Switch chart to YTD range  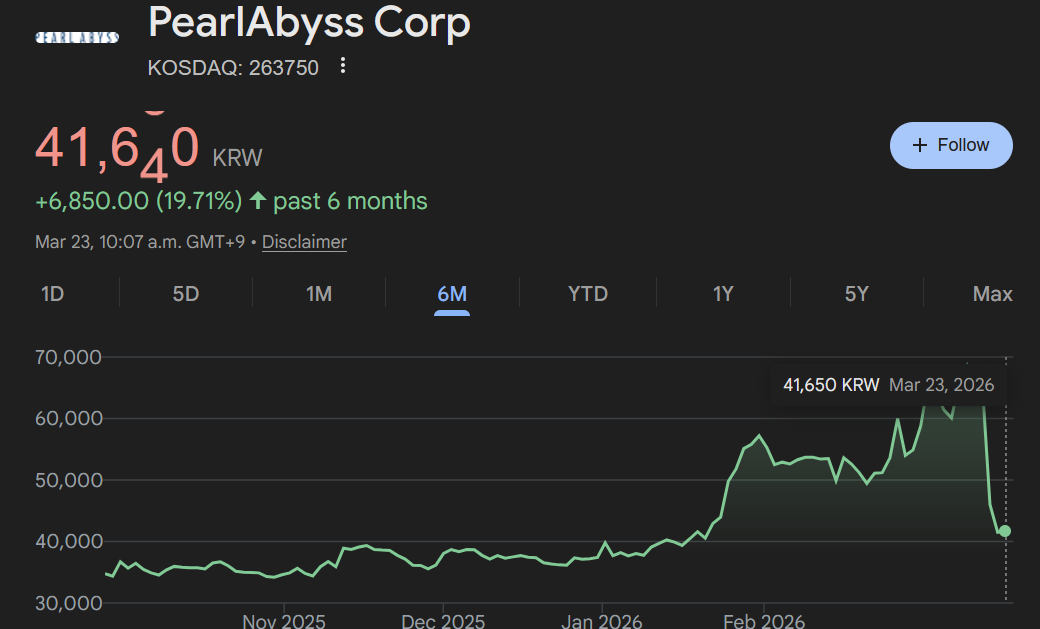pyautogui.click(x=588, y=293)
